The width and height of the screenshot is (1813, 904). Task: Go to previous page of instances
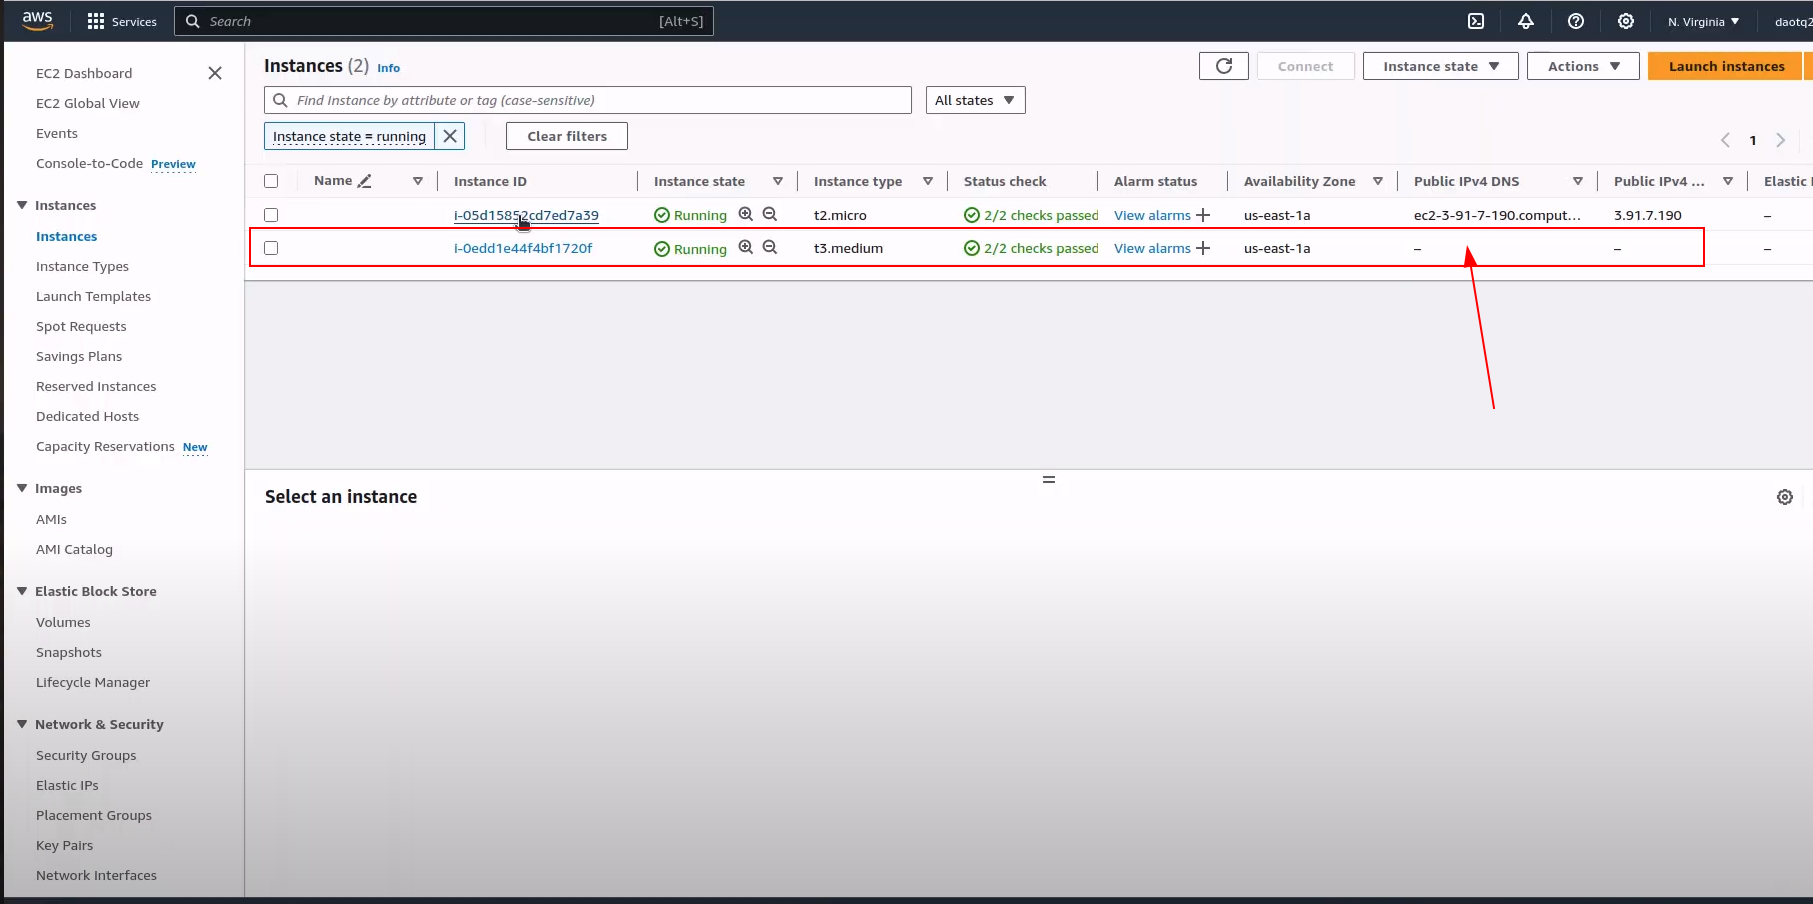point(1725,140)
